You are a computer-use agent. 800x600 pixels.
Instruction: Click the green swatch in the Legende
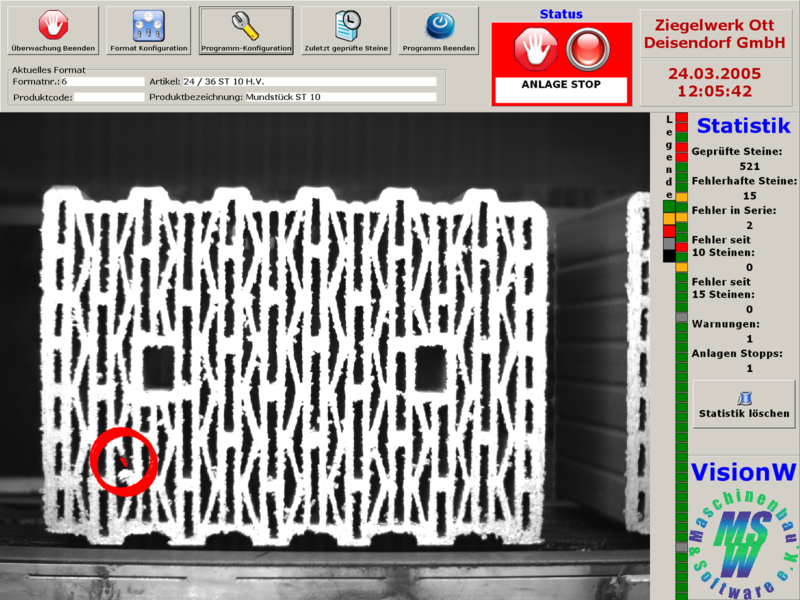pyautogui.click(x=669, y=206)
